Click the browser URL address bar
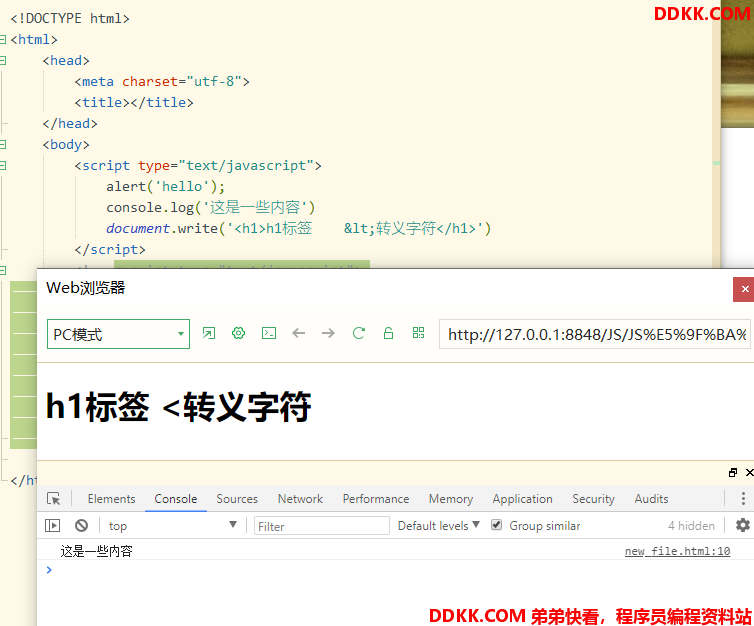 (x=595, y=334)
